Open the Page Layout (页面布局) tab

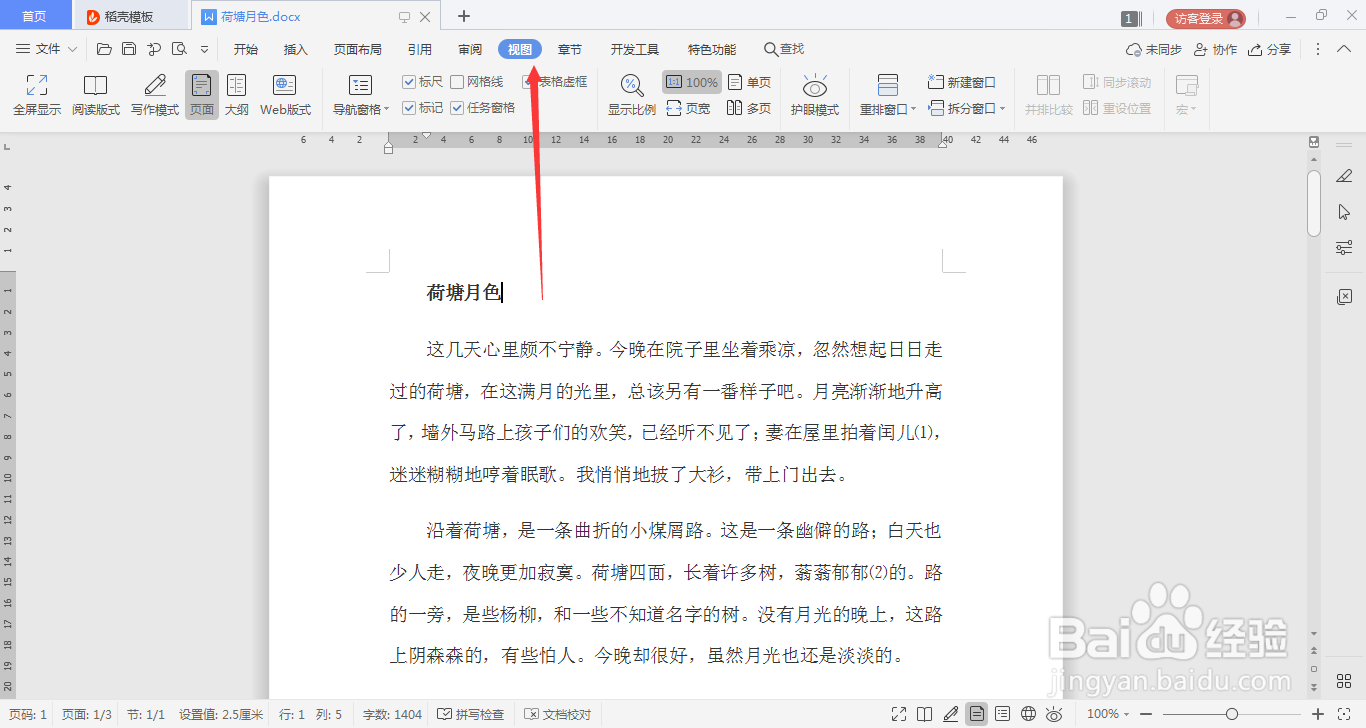point(358,49)
